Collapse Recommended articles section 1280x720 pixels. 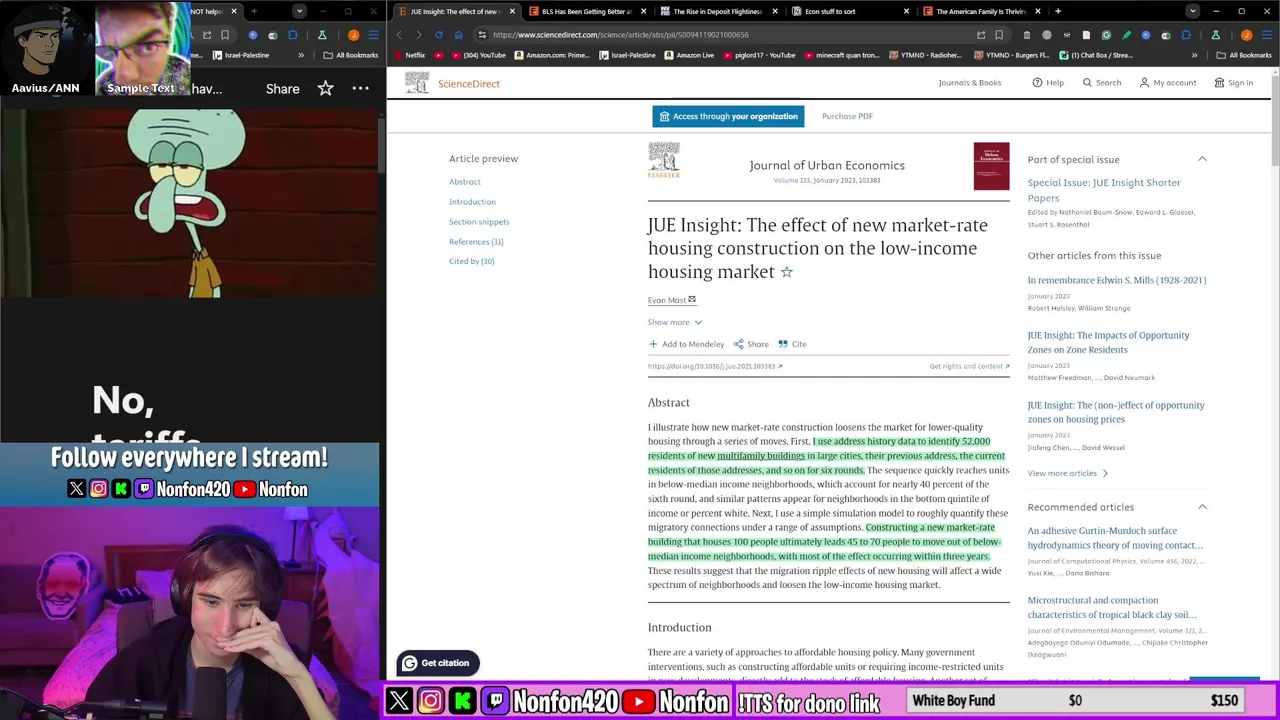click(x=1202, y=507)
